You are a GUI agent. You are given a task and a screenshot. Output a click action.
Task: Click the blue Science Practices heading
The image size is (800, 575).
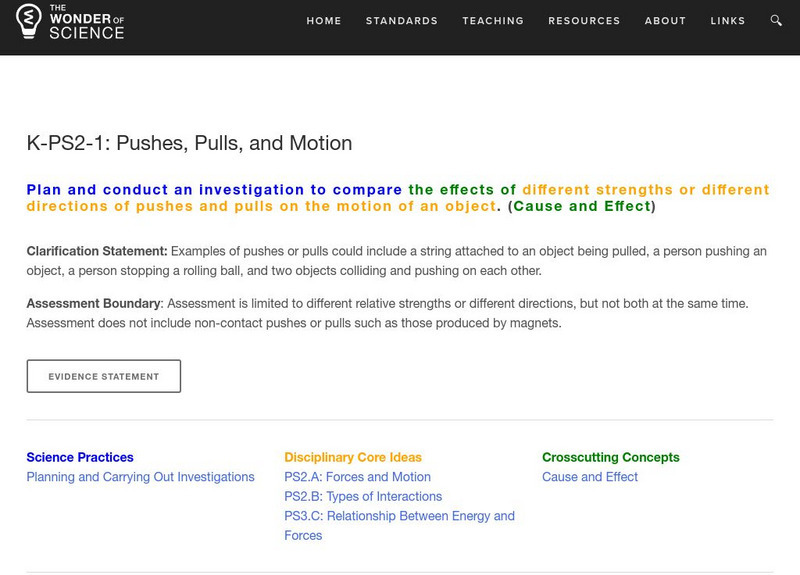(x=80, y=457)
